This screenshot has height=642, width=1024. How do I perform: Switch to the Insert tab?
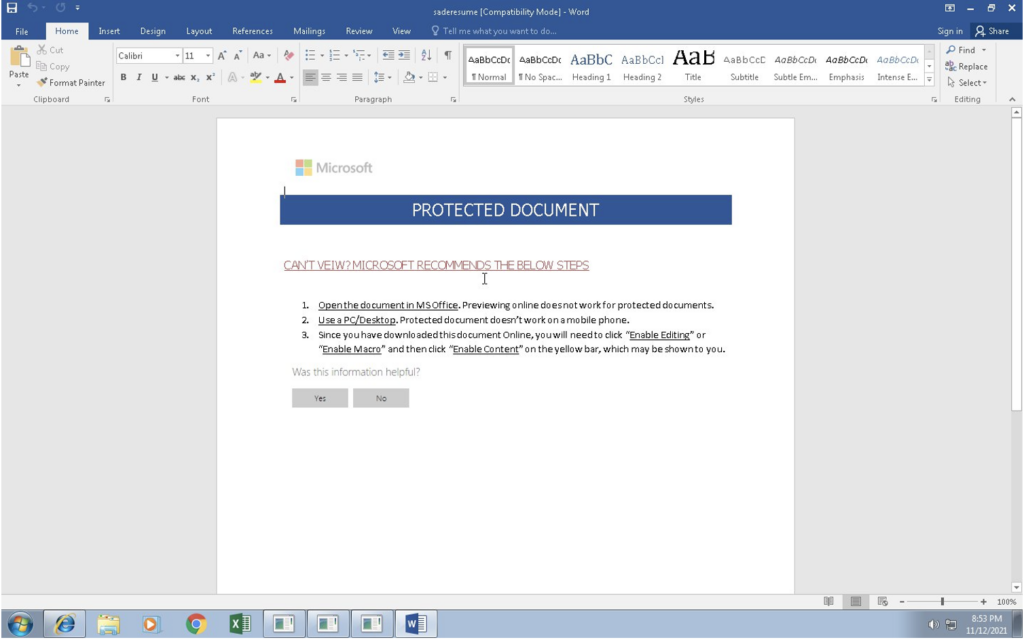(109, 31)
